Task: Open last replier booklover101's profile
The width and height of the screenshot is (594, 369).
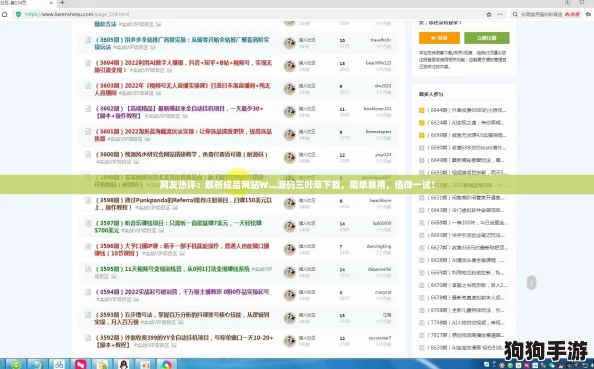Action: coord(377,109)
